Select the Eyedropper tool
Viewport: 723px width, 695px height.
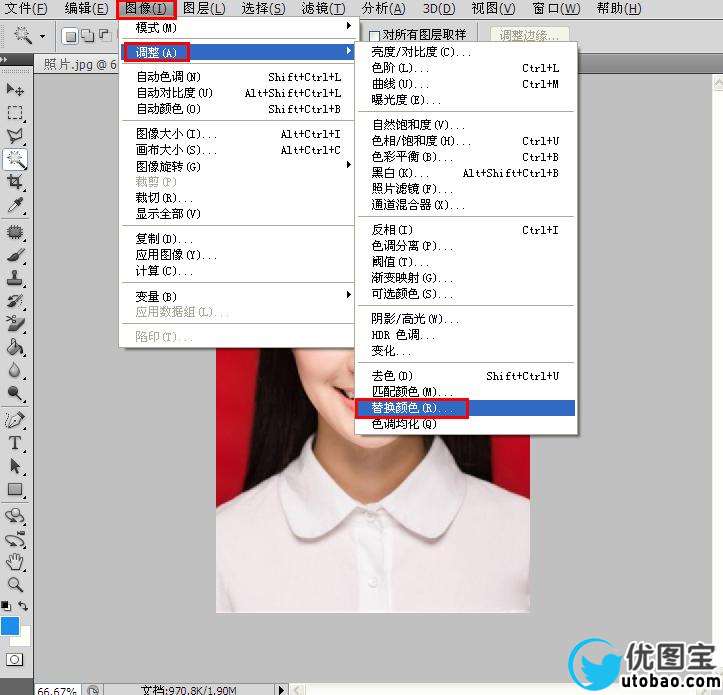pos(15,206)
